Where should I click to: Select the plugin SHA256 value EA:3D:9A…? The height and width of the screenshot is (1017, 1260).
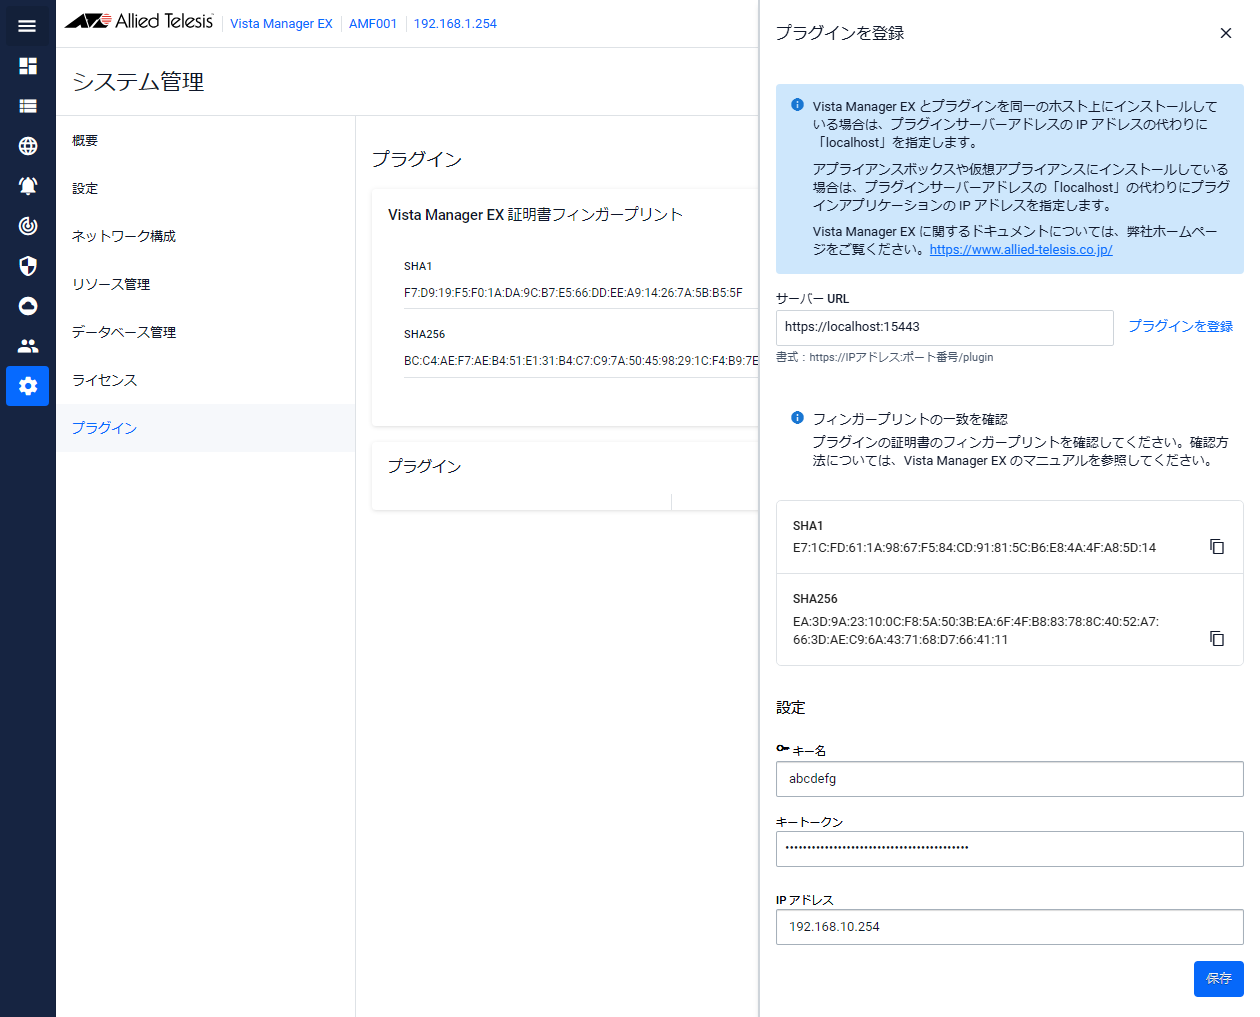pos(976,631)
